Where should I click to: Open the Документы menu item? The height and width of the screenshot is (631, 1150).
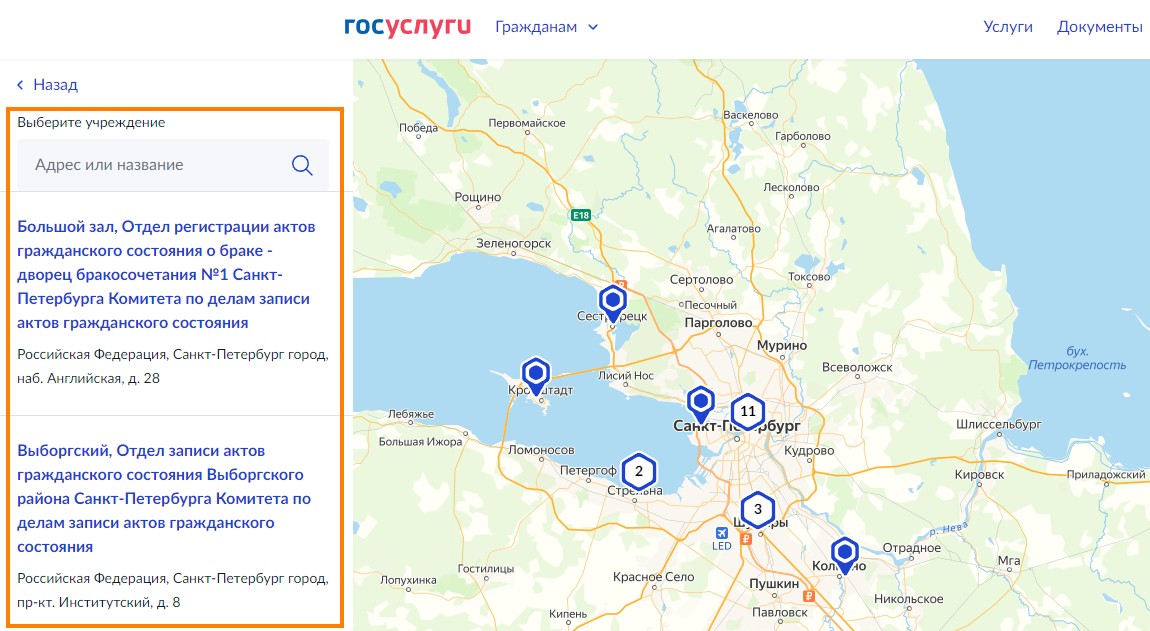pyautogui.click(x=1099, y=27)
